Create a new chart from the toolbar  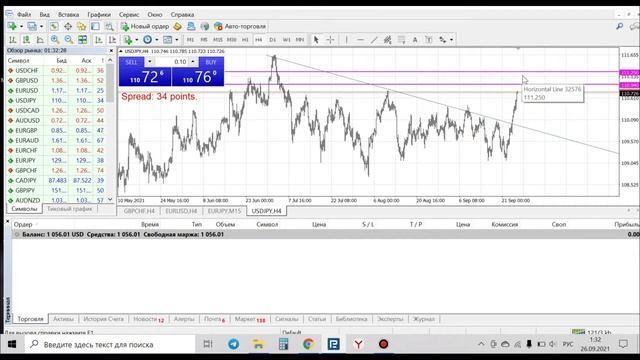[12, 26]
